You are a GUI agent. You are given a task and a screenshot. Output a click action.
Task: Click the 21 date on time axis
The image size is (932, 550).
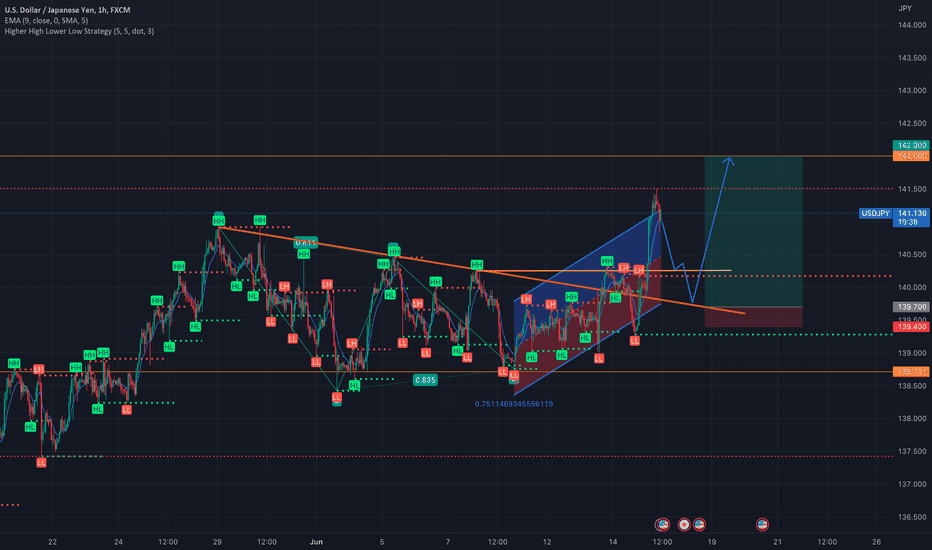777,542
